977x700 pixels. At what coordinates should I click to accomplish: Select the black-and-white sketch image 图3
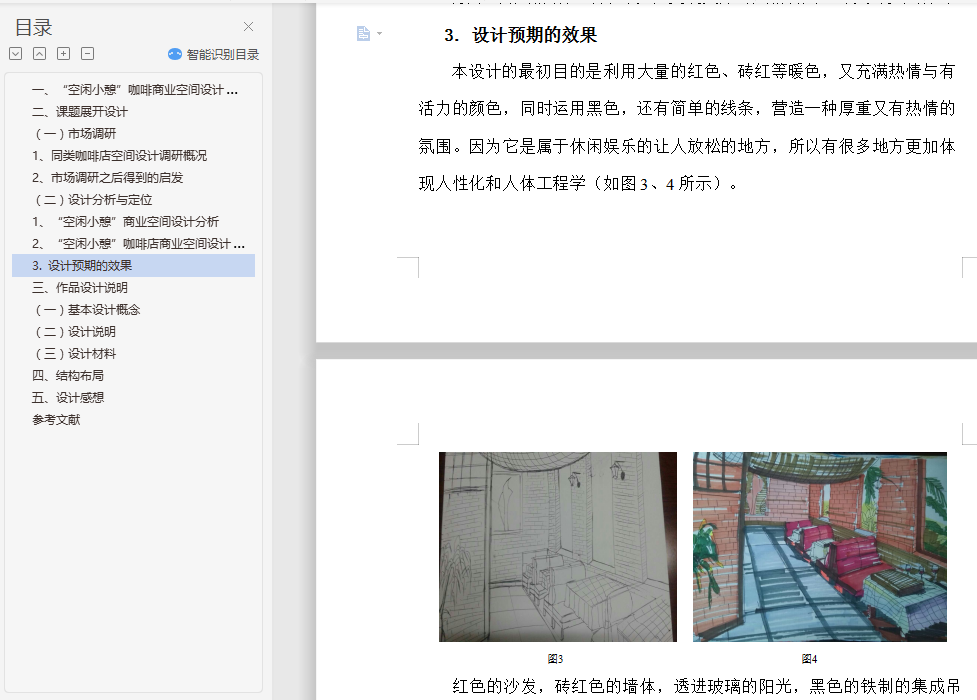[x=558, y=547]
